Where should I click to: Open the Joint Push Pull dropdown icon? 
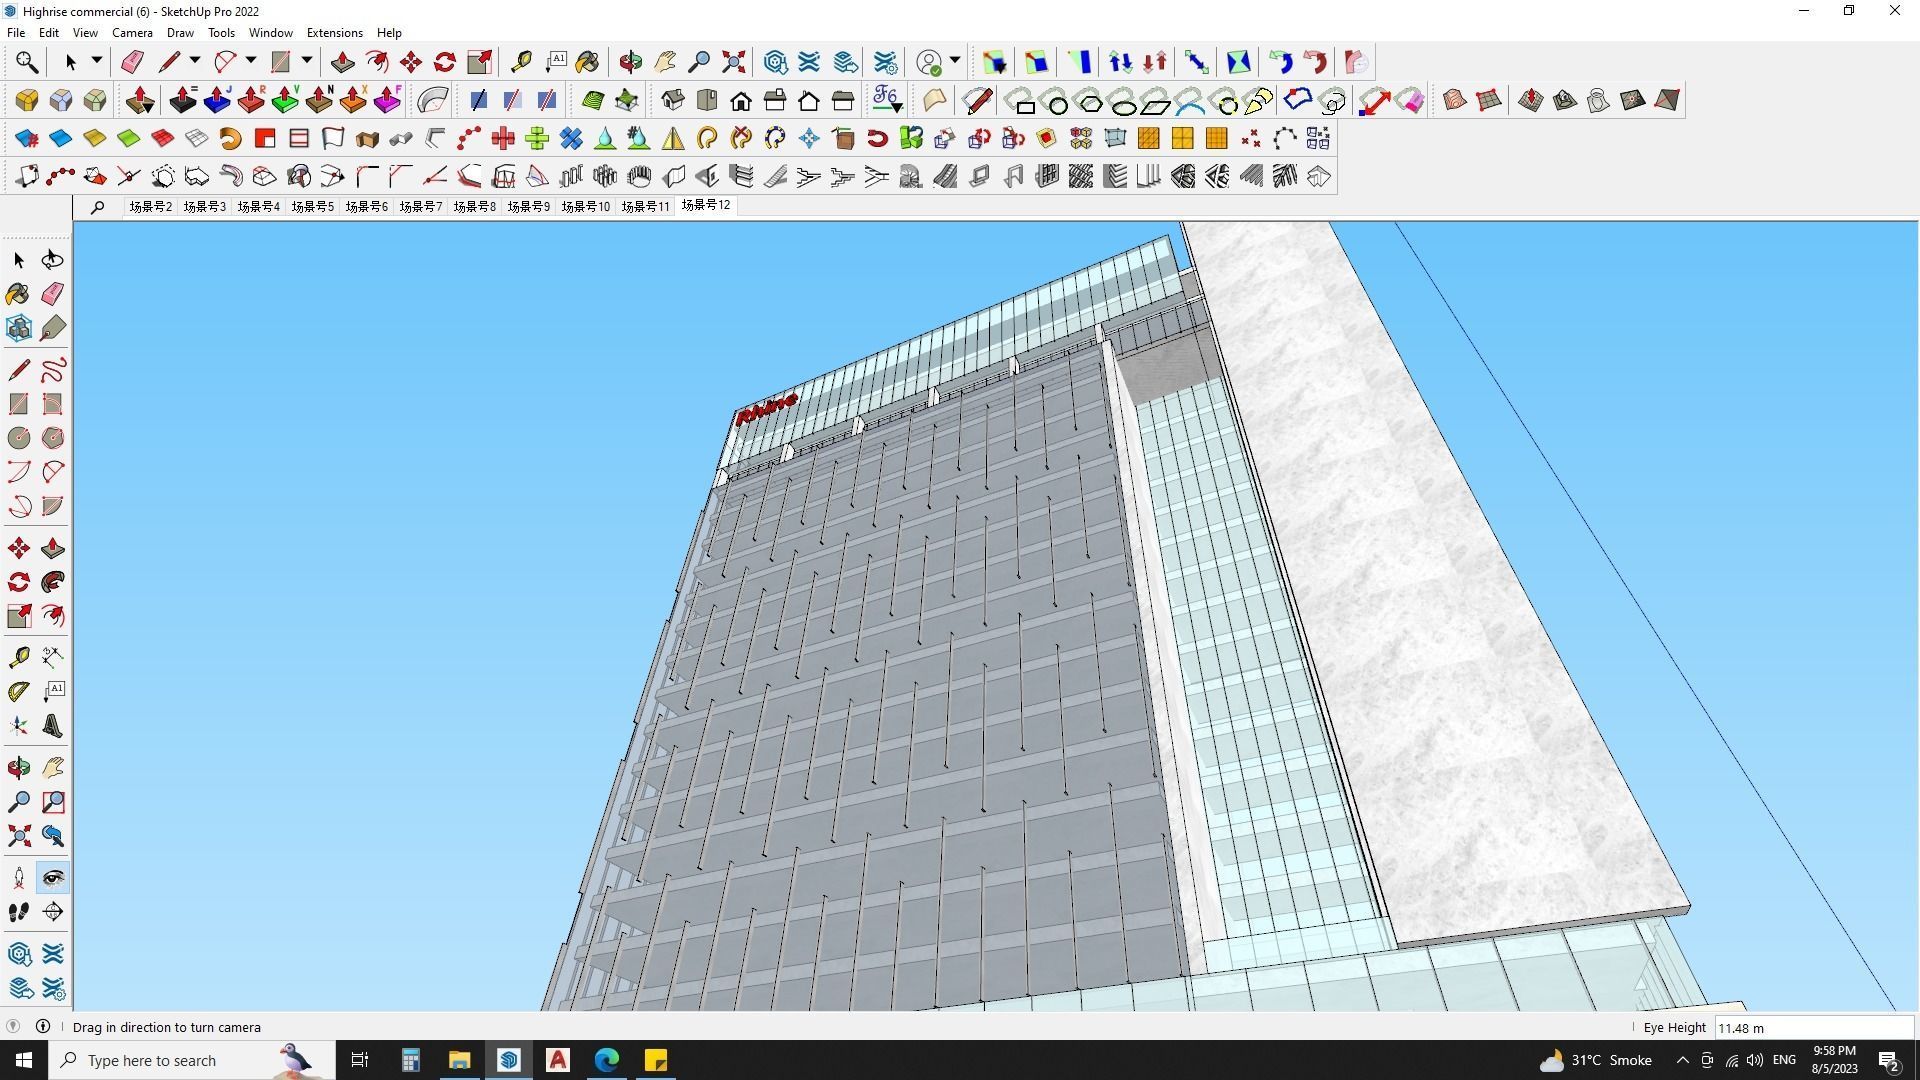[x=141, y=100]
